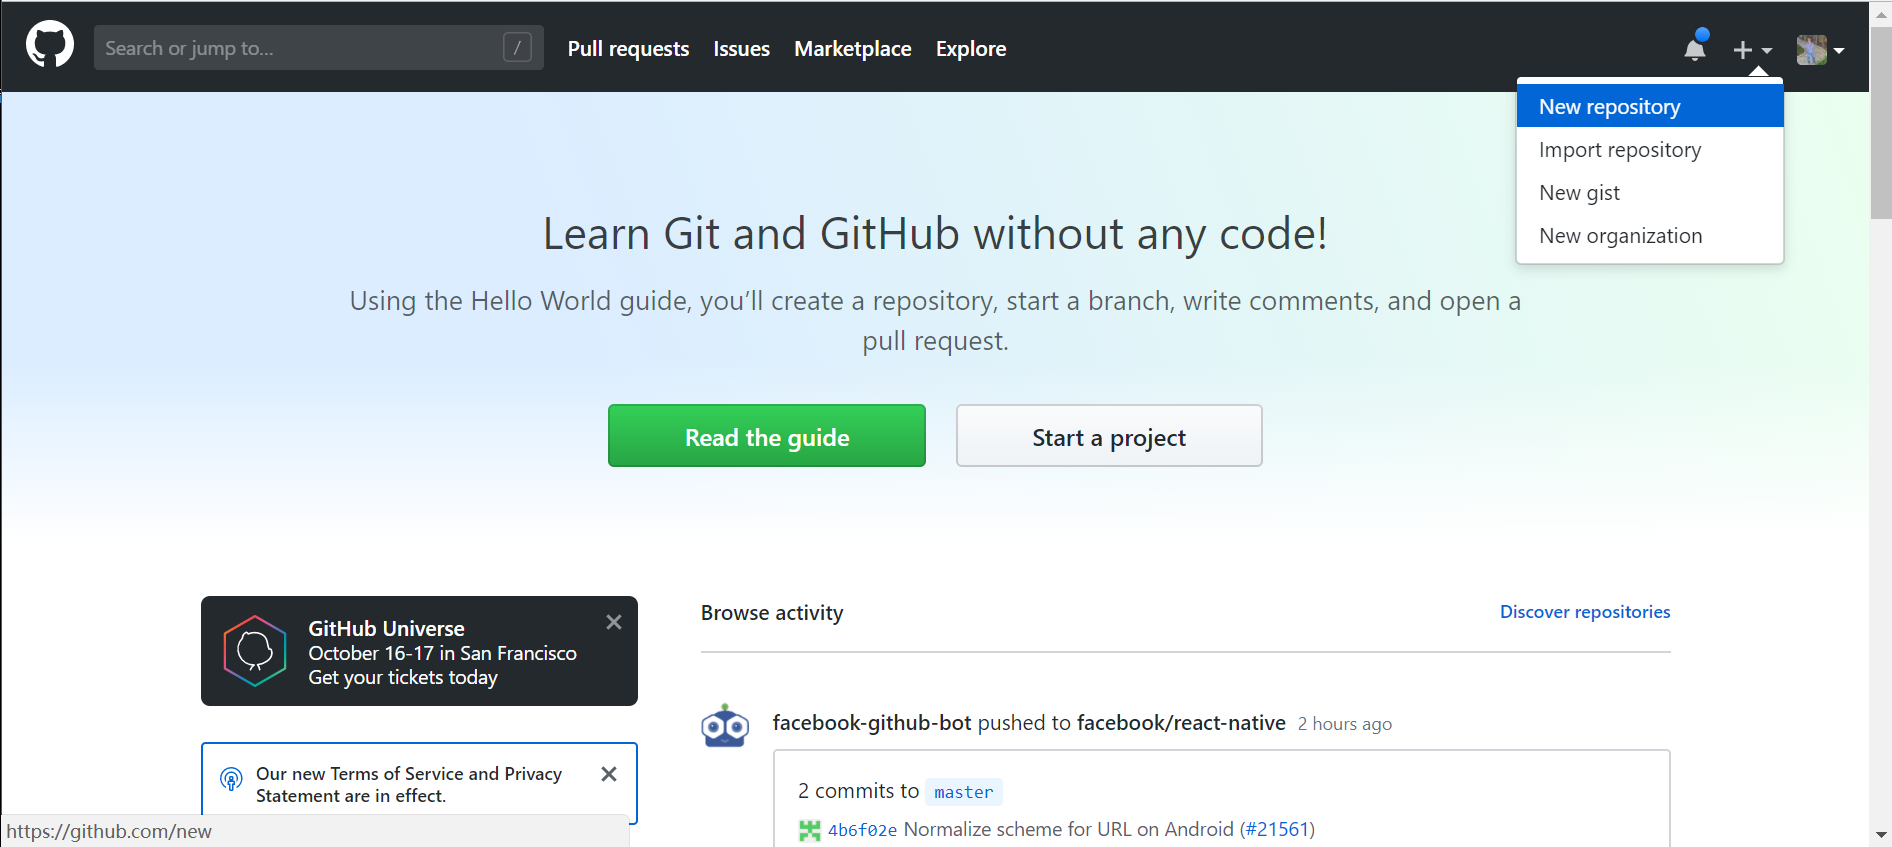The height and width of the screenshot is (847, 1892).
Task: Focus the Search or jump to field
Action: point(319,47)
